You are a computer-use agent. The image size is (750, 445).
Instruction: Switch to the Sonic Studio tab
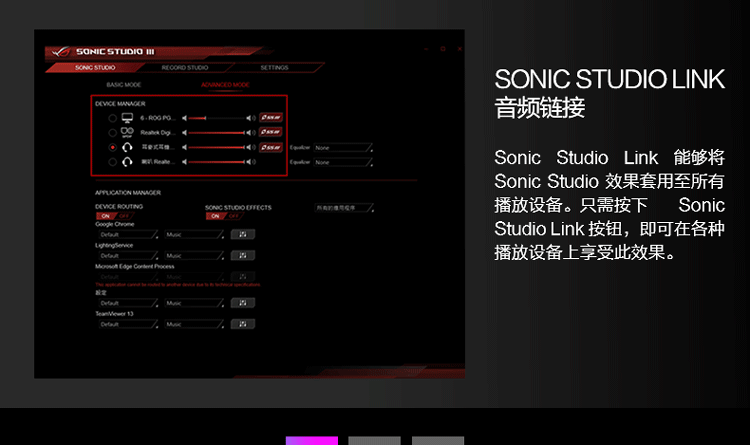pyautogui.click(x=95, y=67)
